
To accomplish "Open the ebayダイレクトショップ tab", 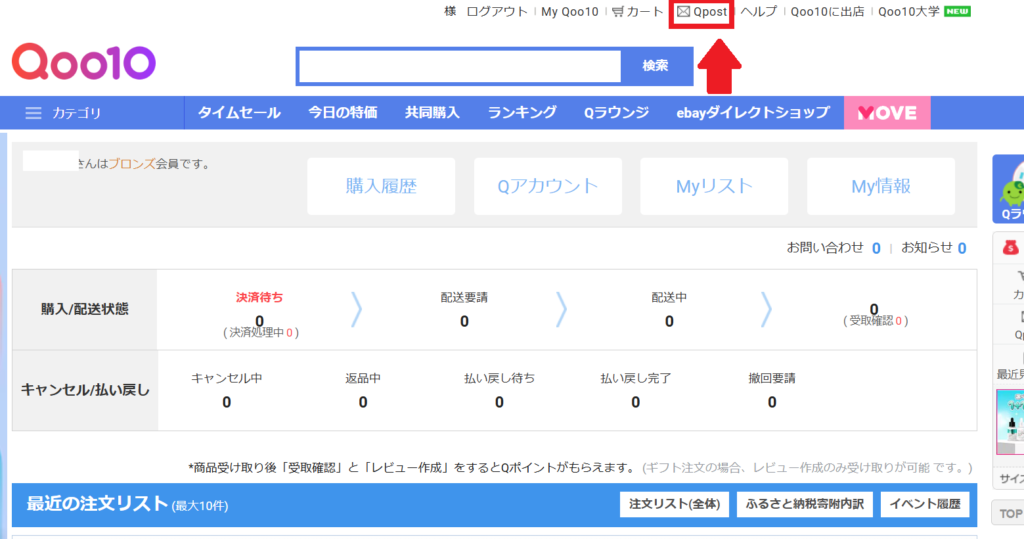I will [752, 113].
